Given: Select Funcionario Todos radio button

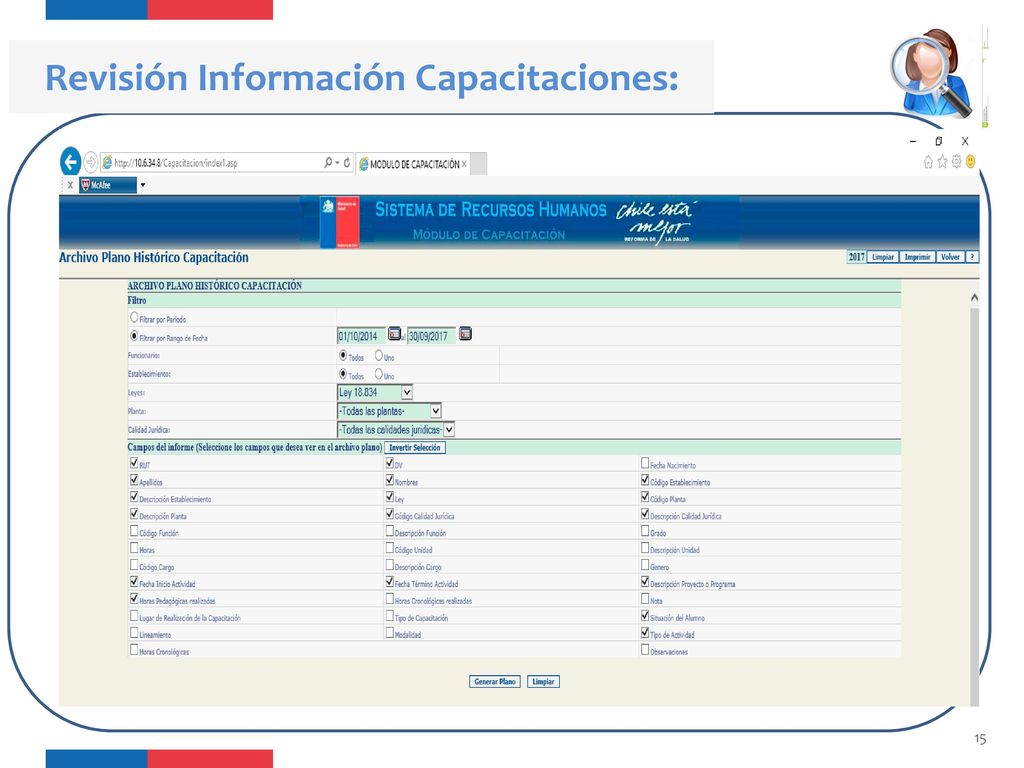Looking at the screenshot, I should tap(343, 355).
